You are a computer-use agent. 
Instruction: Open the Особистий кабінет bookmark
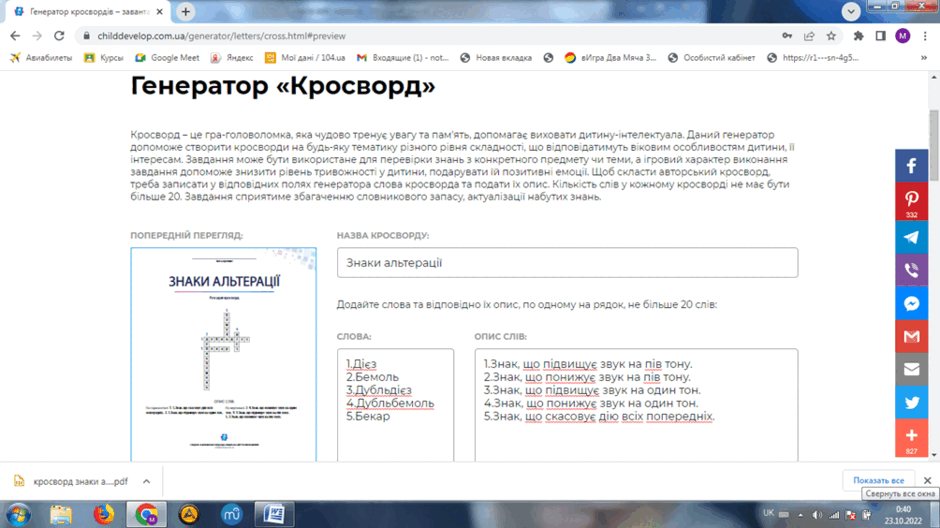point(712,58)
